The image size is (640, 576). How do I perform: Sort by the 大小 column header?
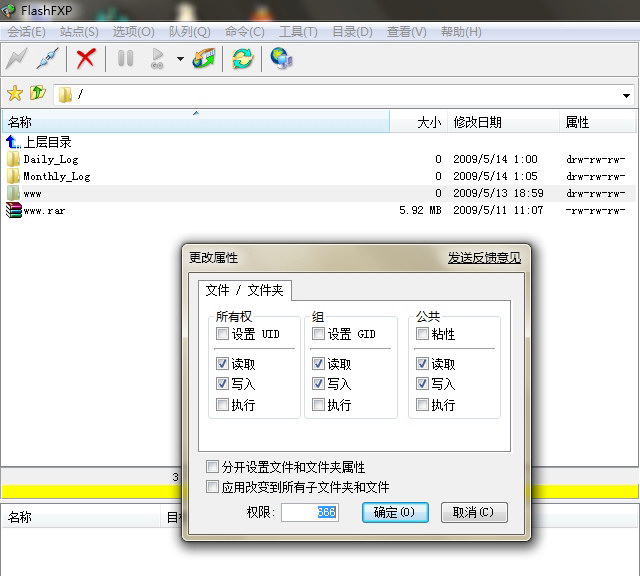(x=419, y=122)
